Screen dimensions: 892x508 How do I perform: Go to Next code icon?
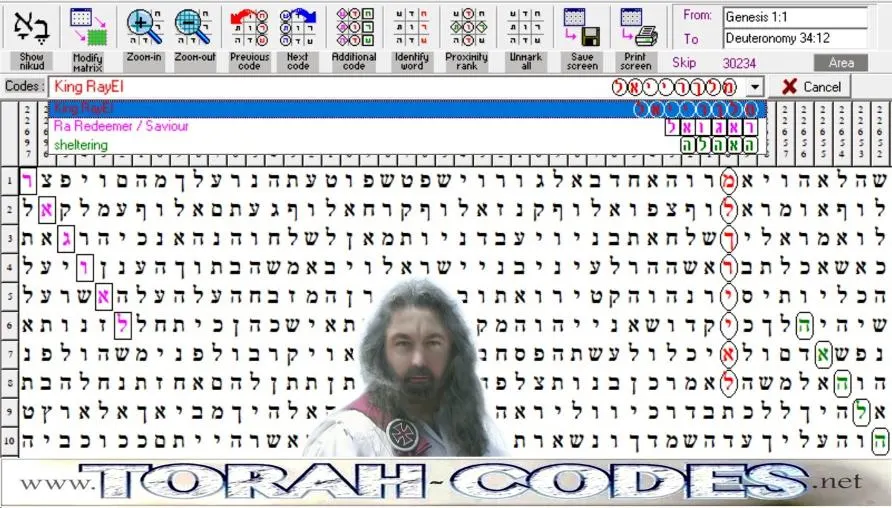tap(298, 27)
